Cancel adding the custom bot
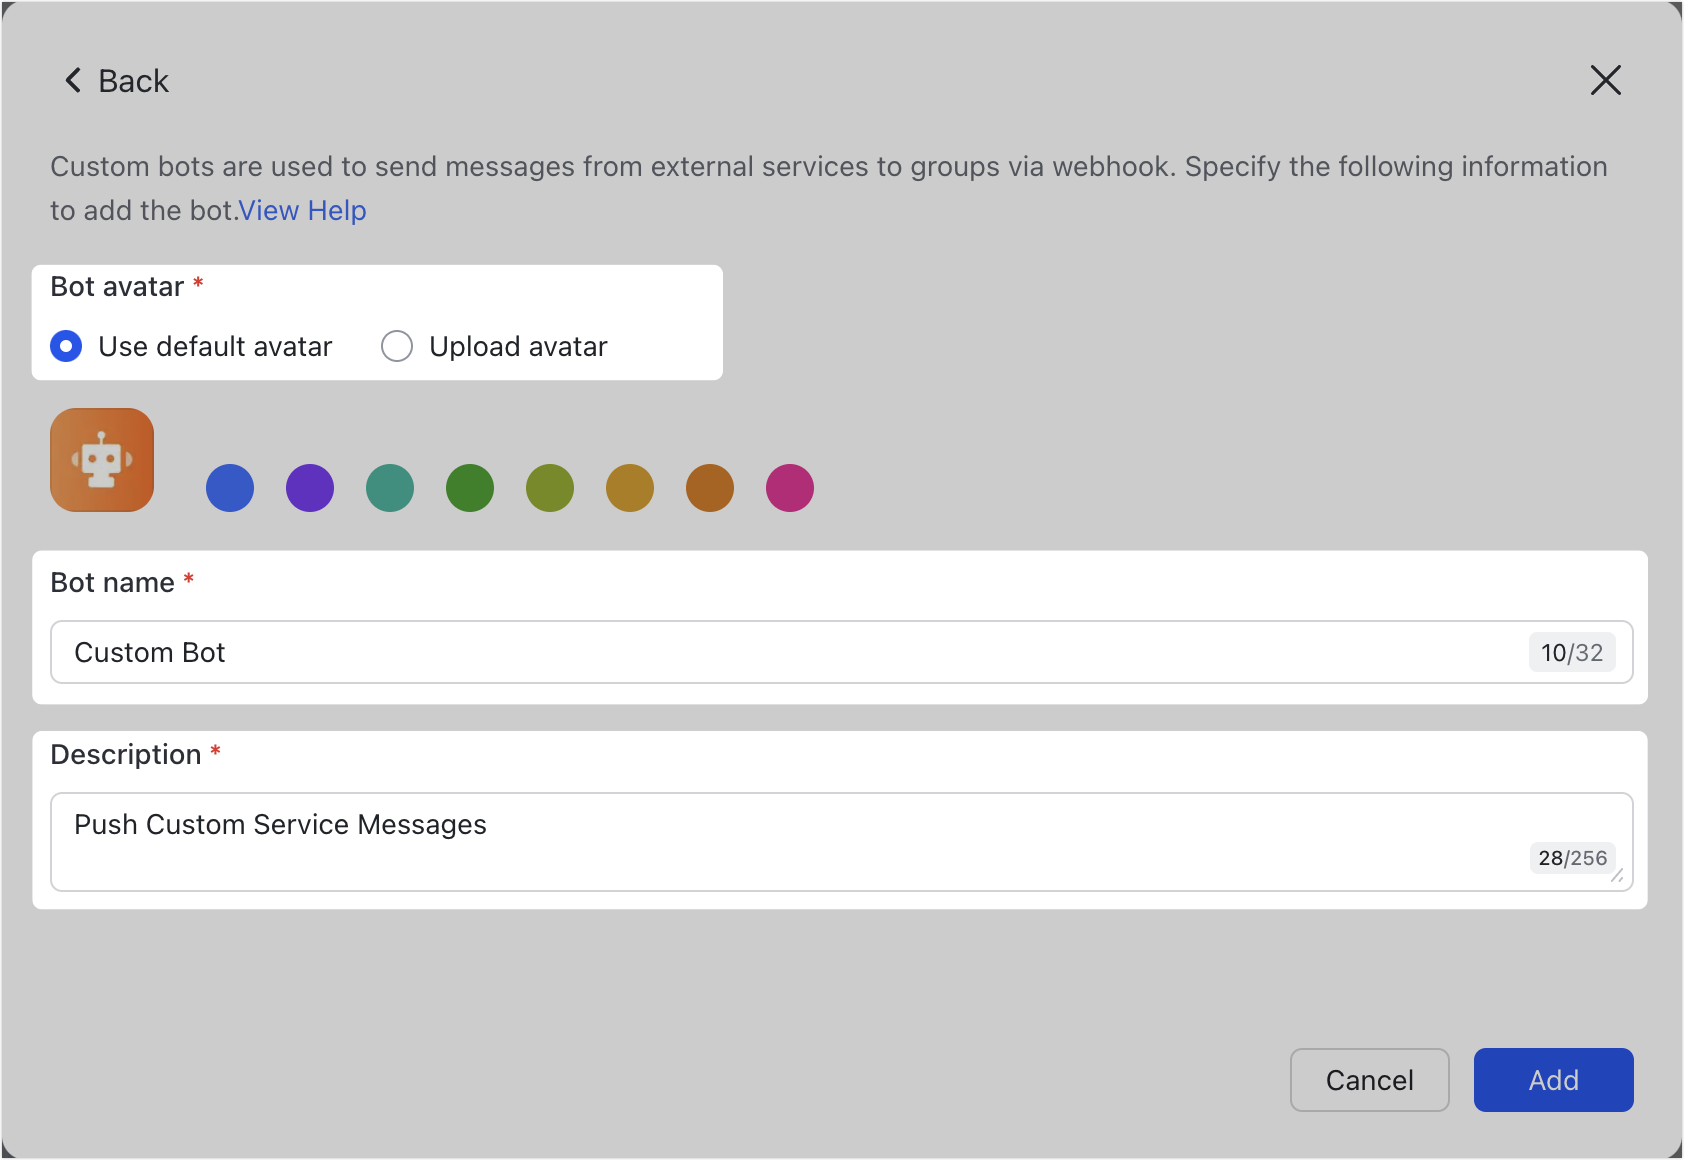Viewport: 1684px width, 1160px height. (x=1369, y=1080)
